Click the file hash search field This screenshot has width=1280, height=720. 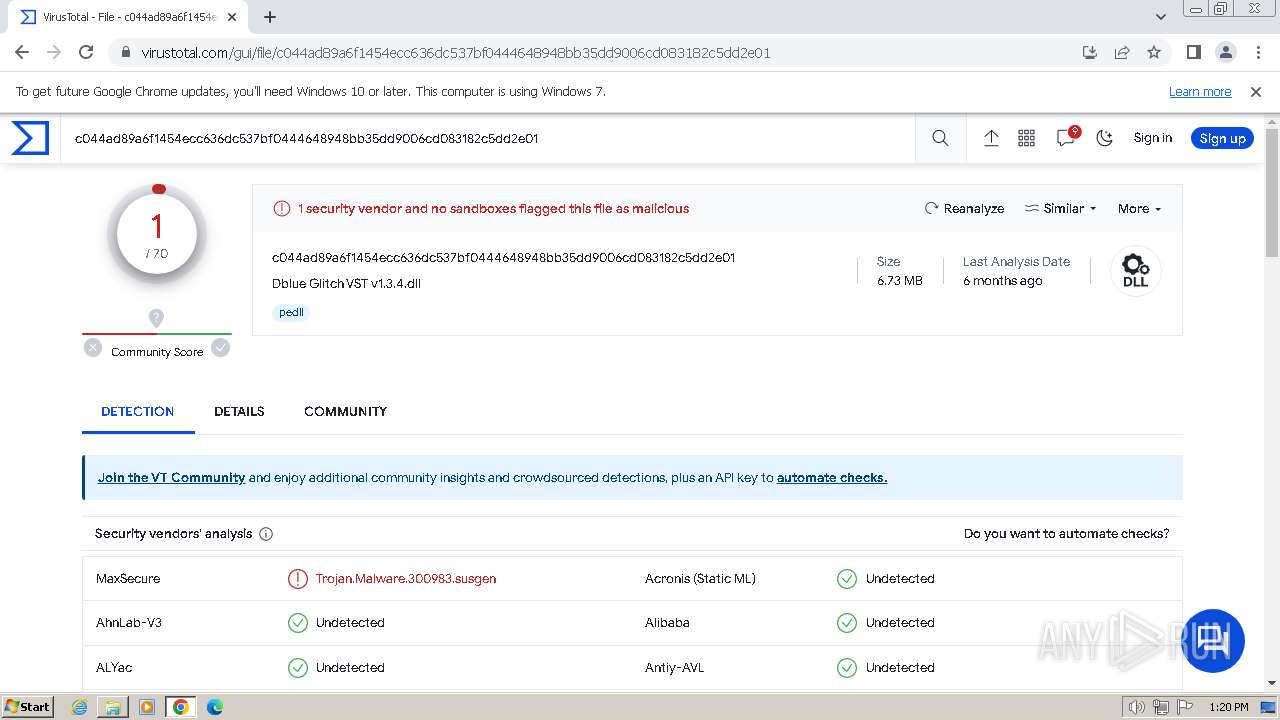click(x=490, y=139)
